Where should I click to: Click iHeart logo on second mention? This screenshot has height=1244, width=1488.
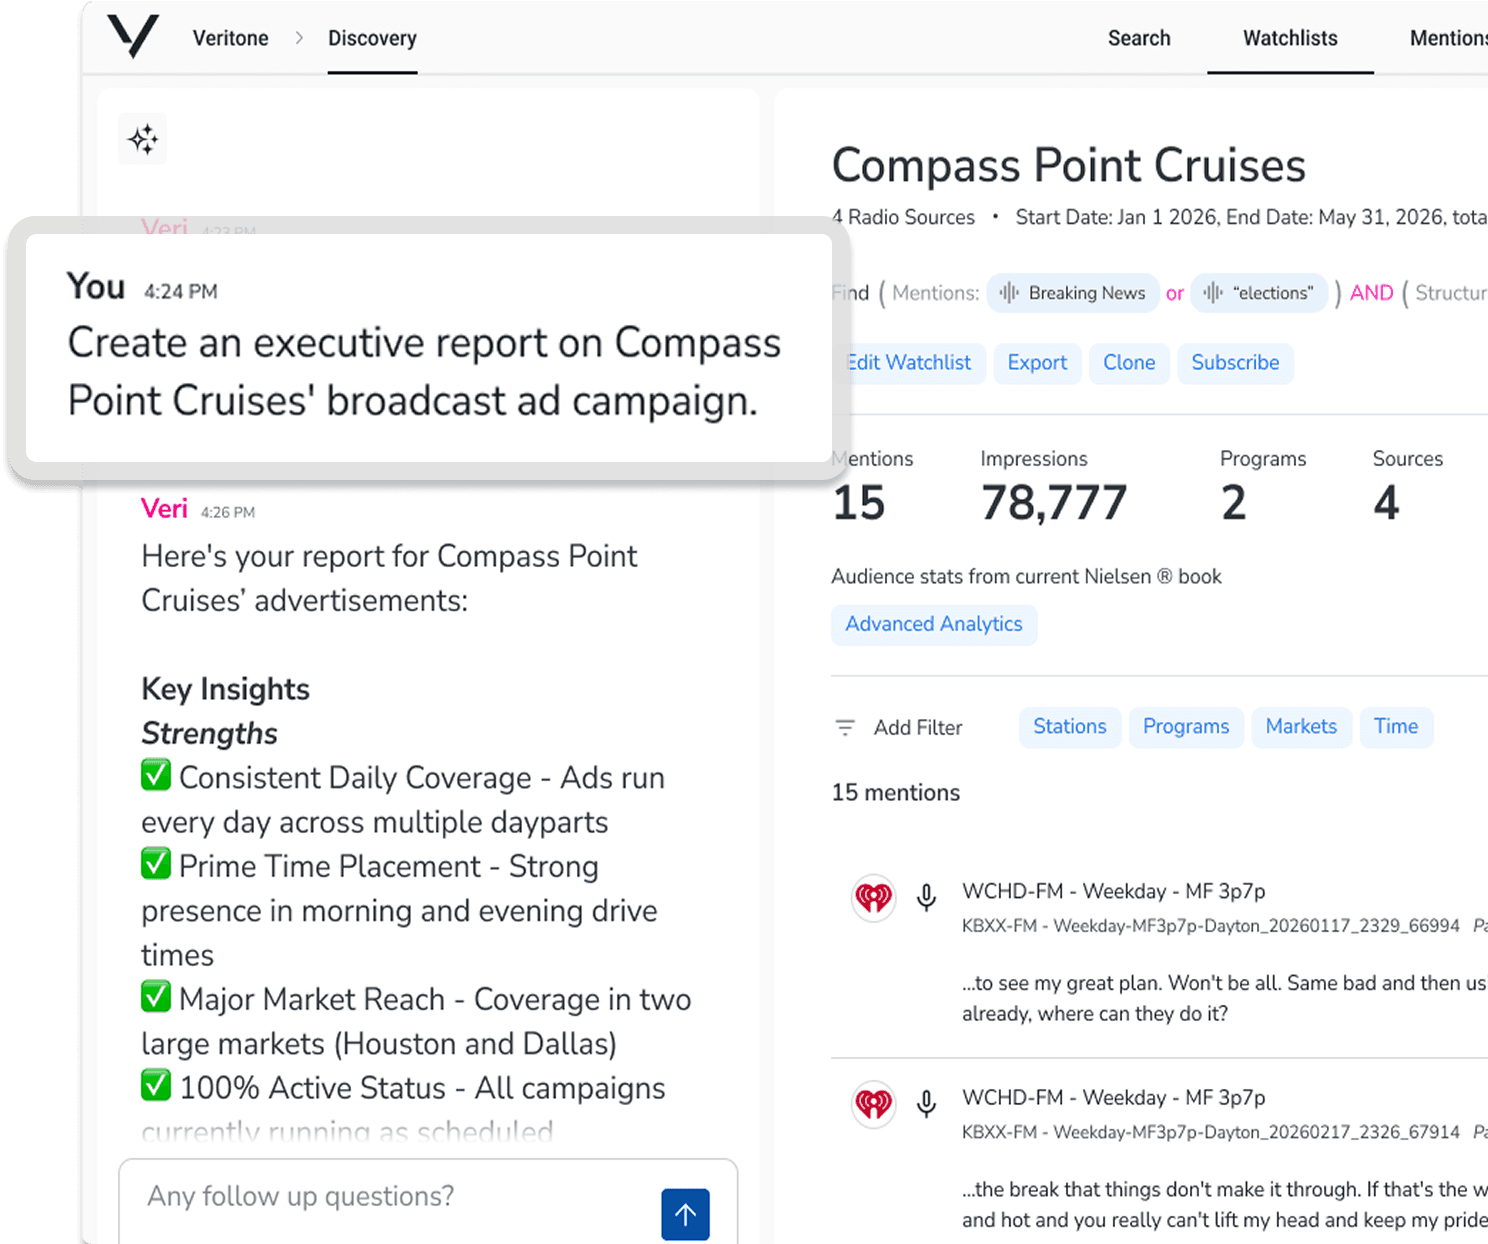[873, 1104]
